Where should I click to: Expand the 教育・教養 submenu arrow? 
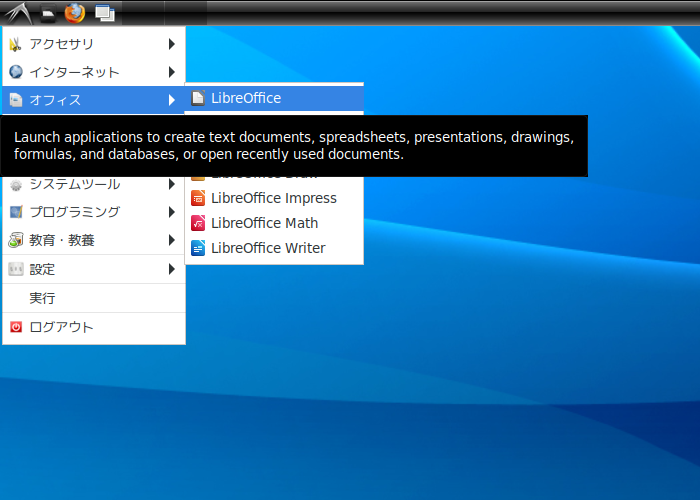click(172, 240)
